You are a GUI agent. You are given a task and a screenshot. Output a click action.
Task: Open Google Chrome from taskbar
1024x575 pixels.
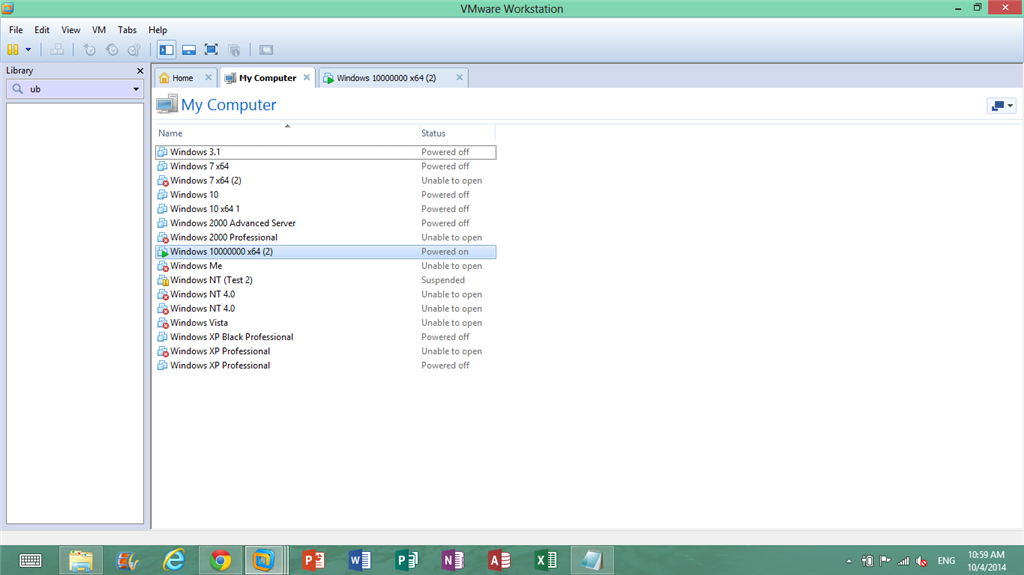tap(220, 560)
